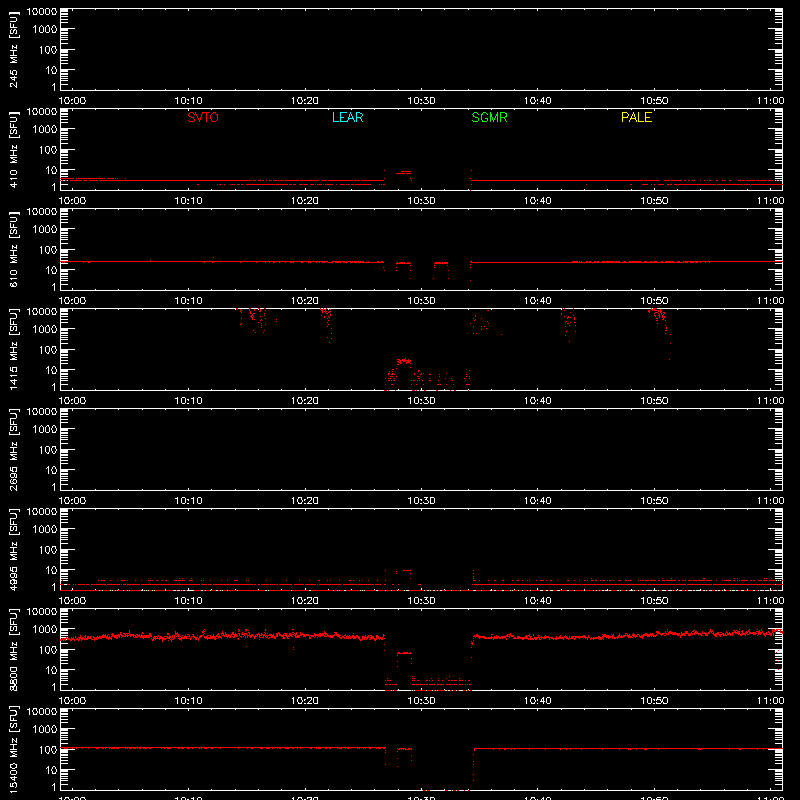Click the 10000 tick label on 8800 MHz axis
The image size is (800, 800).
point(42,612)
